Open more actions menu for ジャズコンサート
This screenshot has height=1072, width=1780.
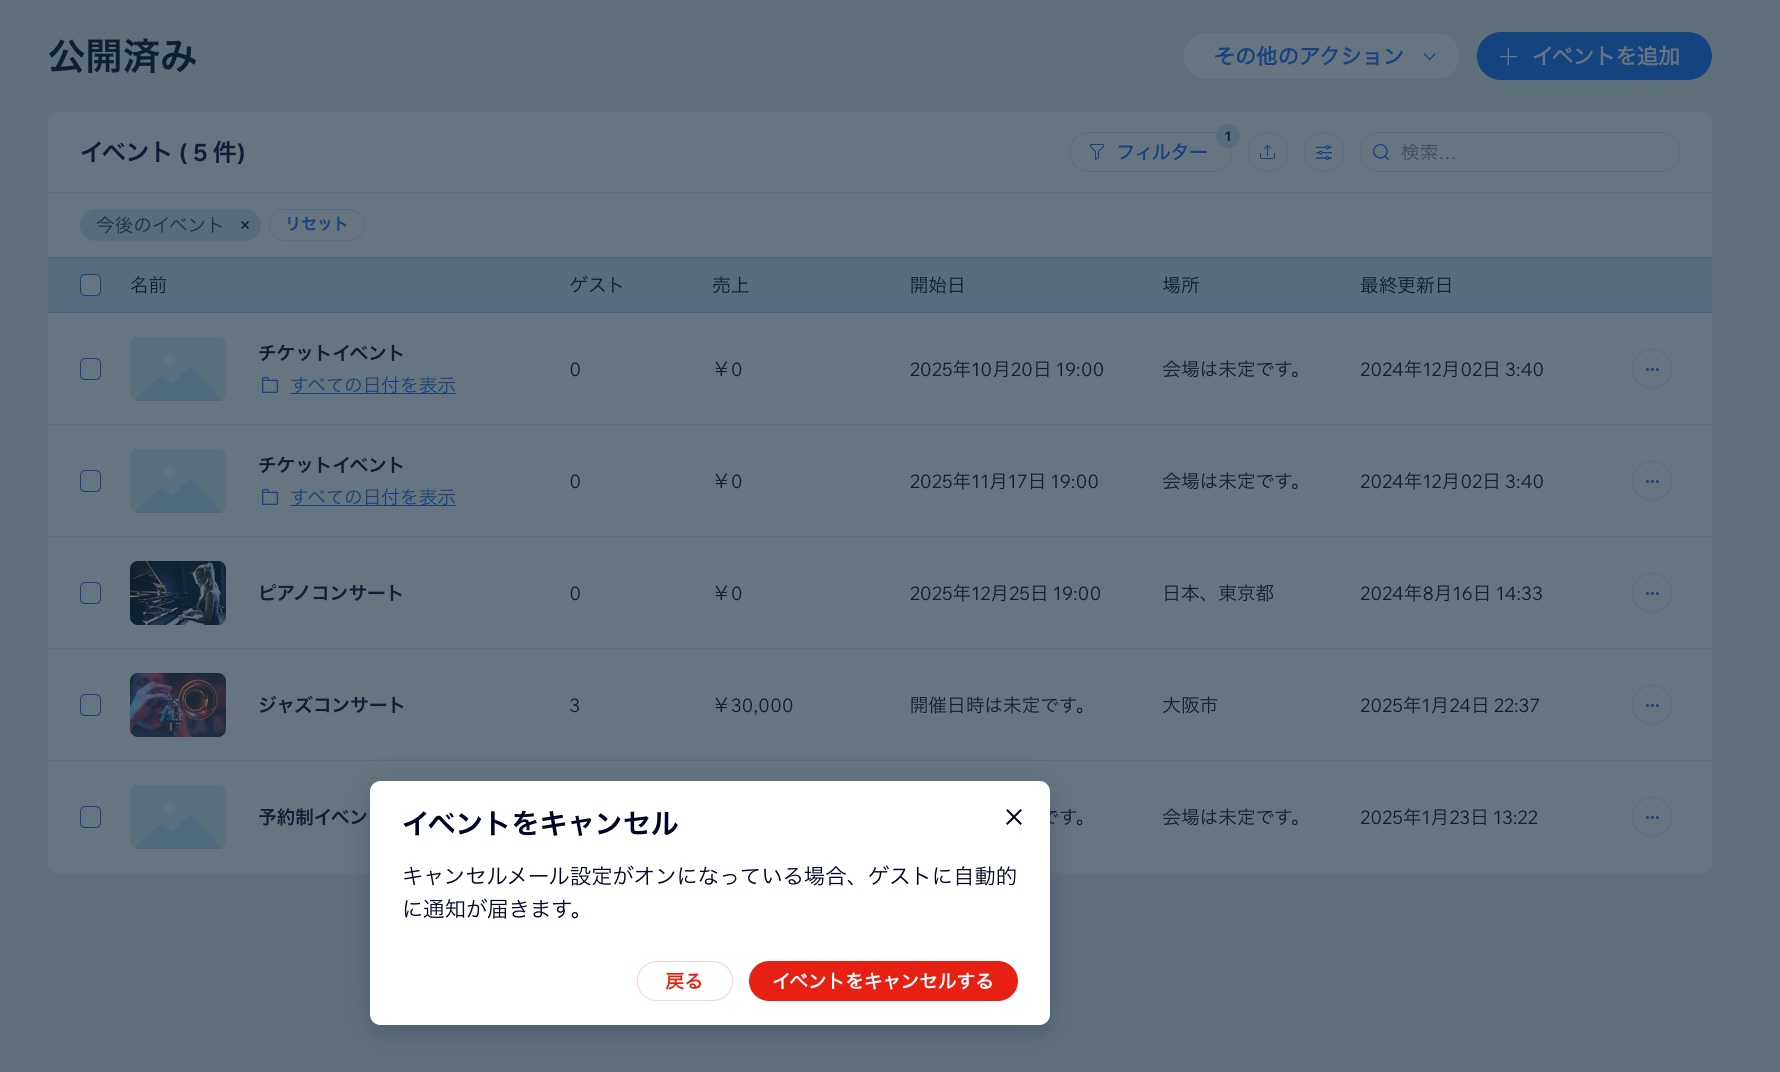click(1651, 705)
